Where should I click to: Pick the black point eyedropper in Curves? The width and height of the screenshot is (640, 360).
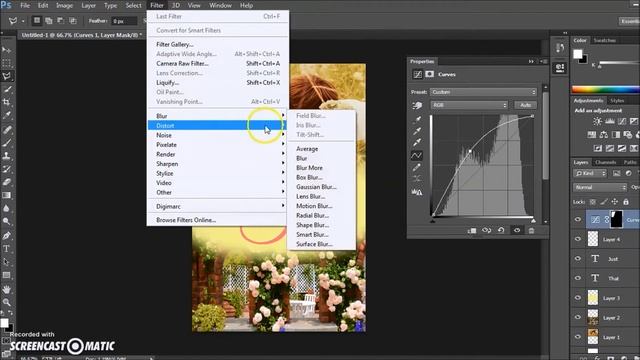[417, 119]
